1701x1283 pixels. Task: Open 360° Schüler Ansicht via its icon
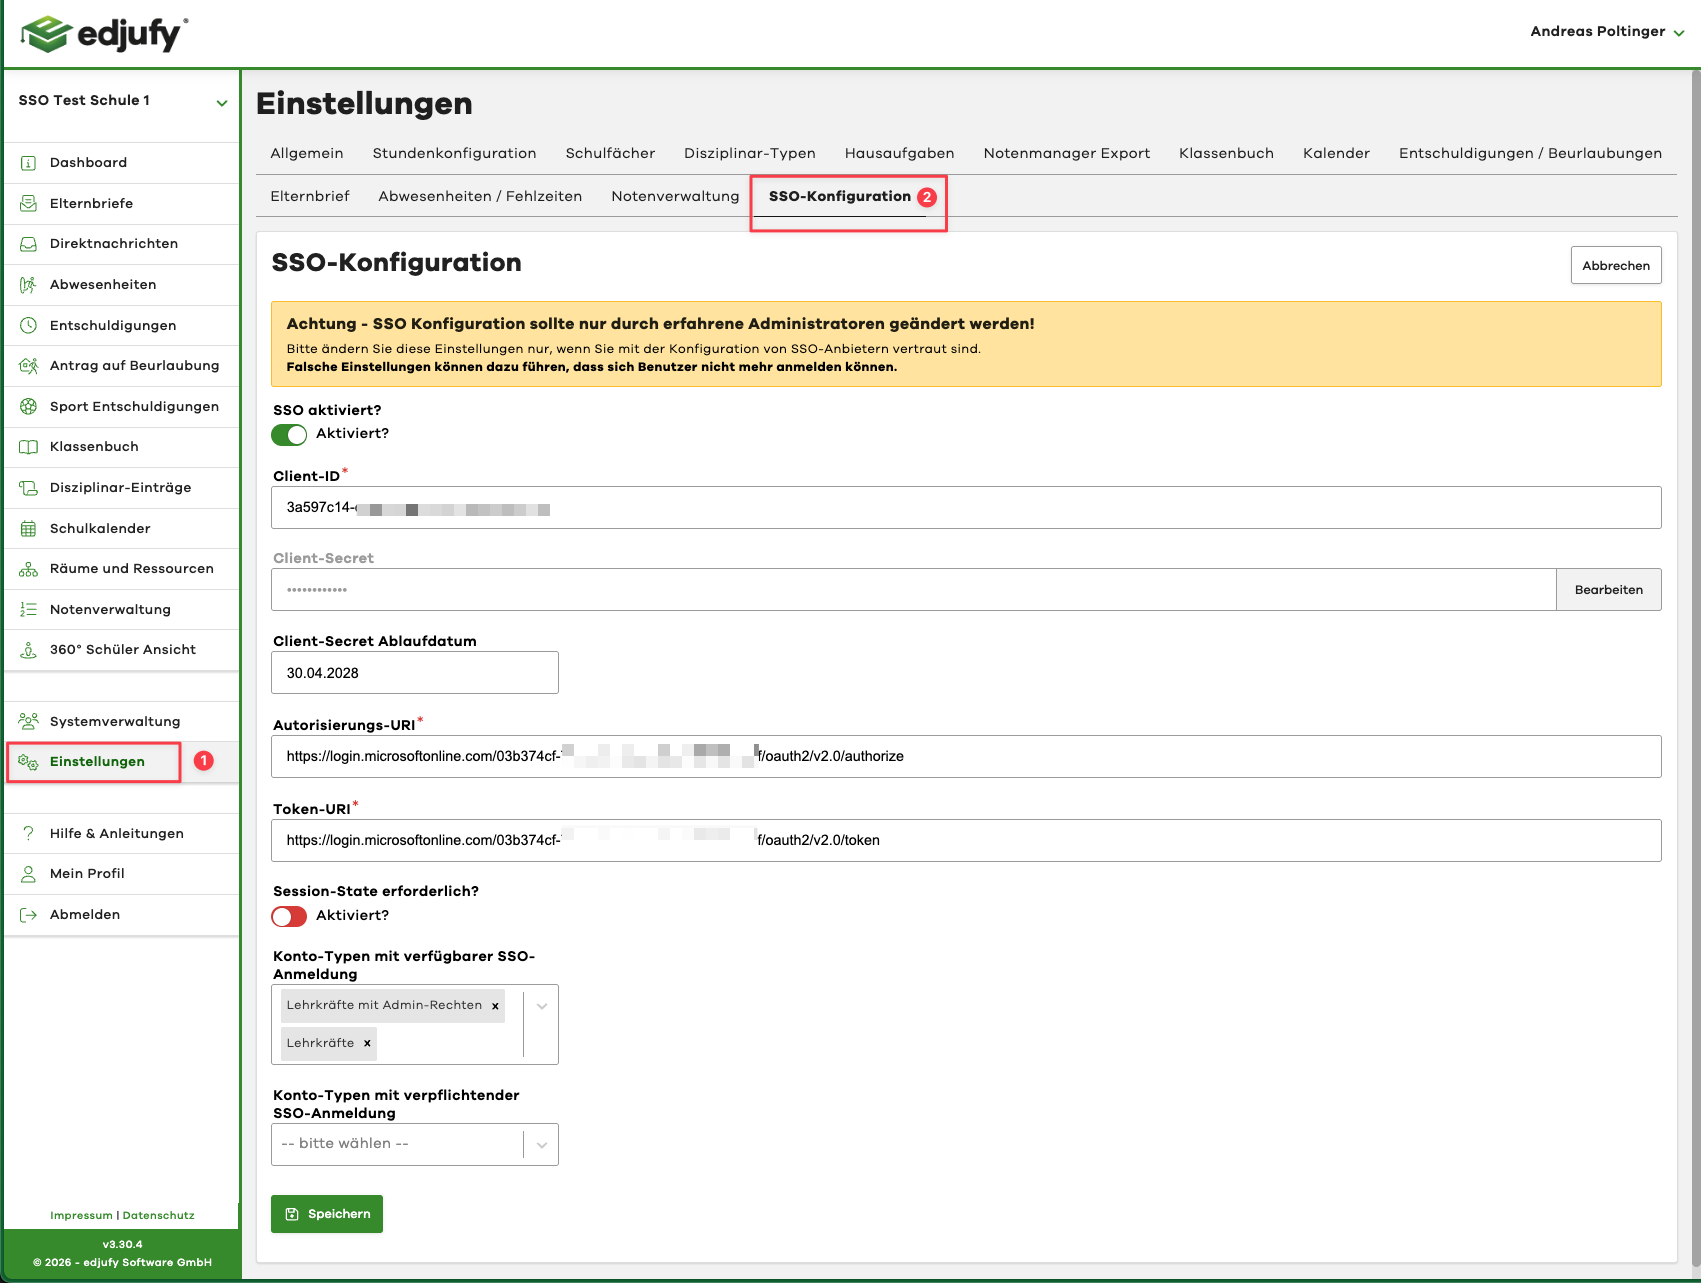pos(29,649)
